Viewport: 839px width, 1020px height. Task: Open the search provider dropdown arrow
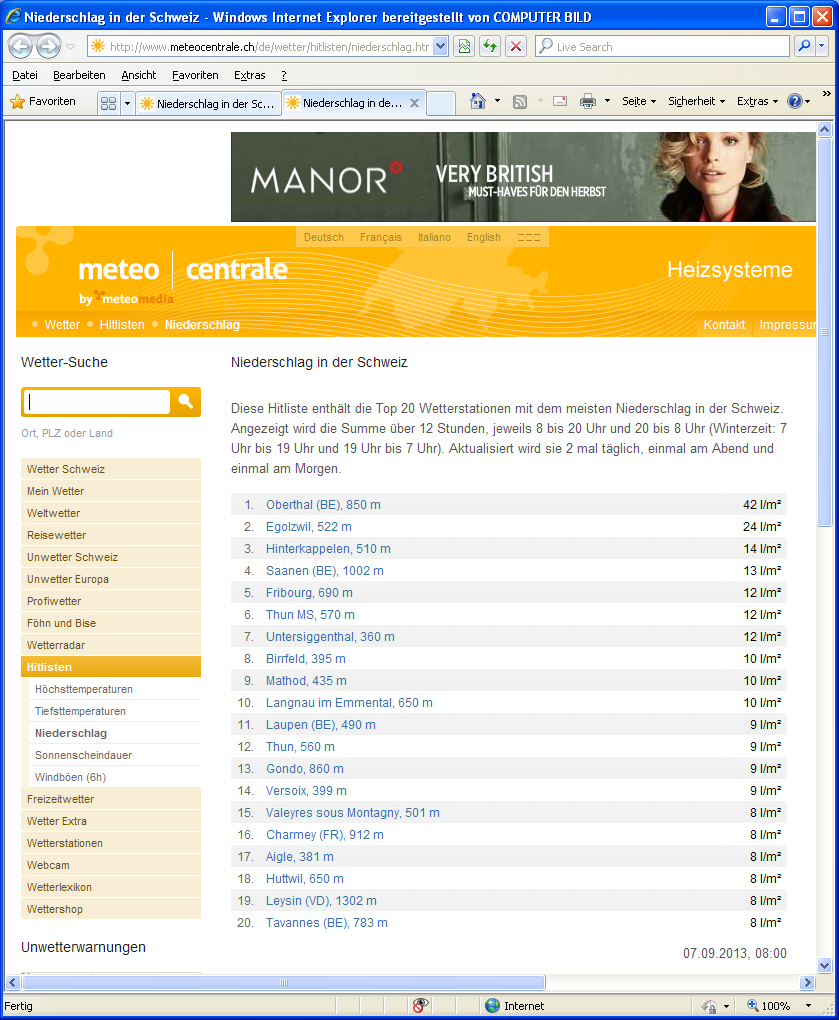[x=821, y=46]
